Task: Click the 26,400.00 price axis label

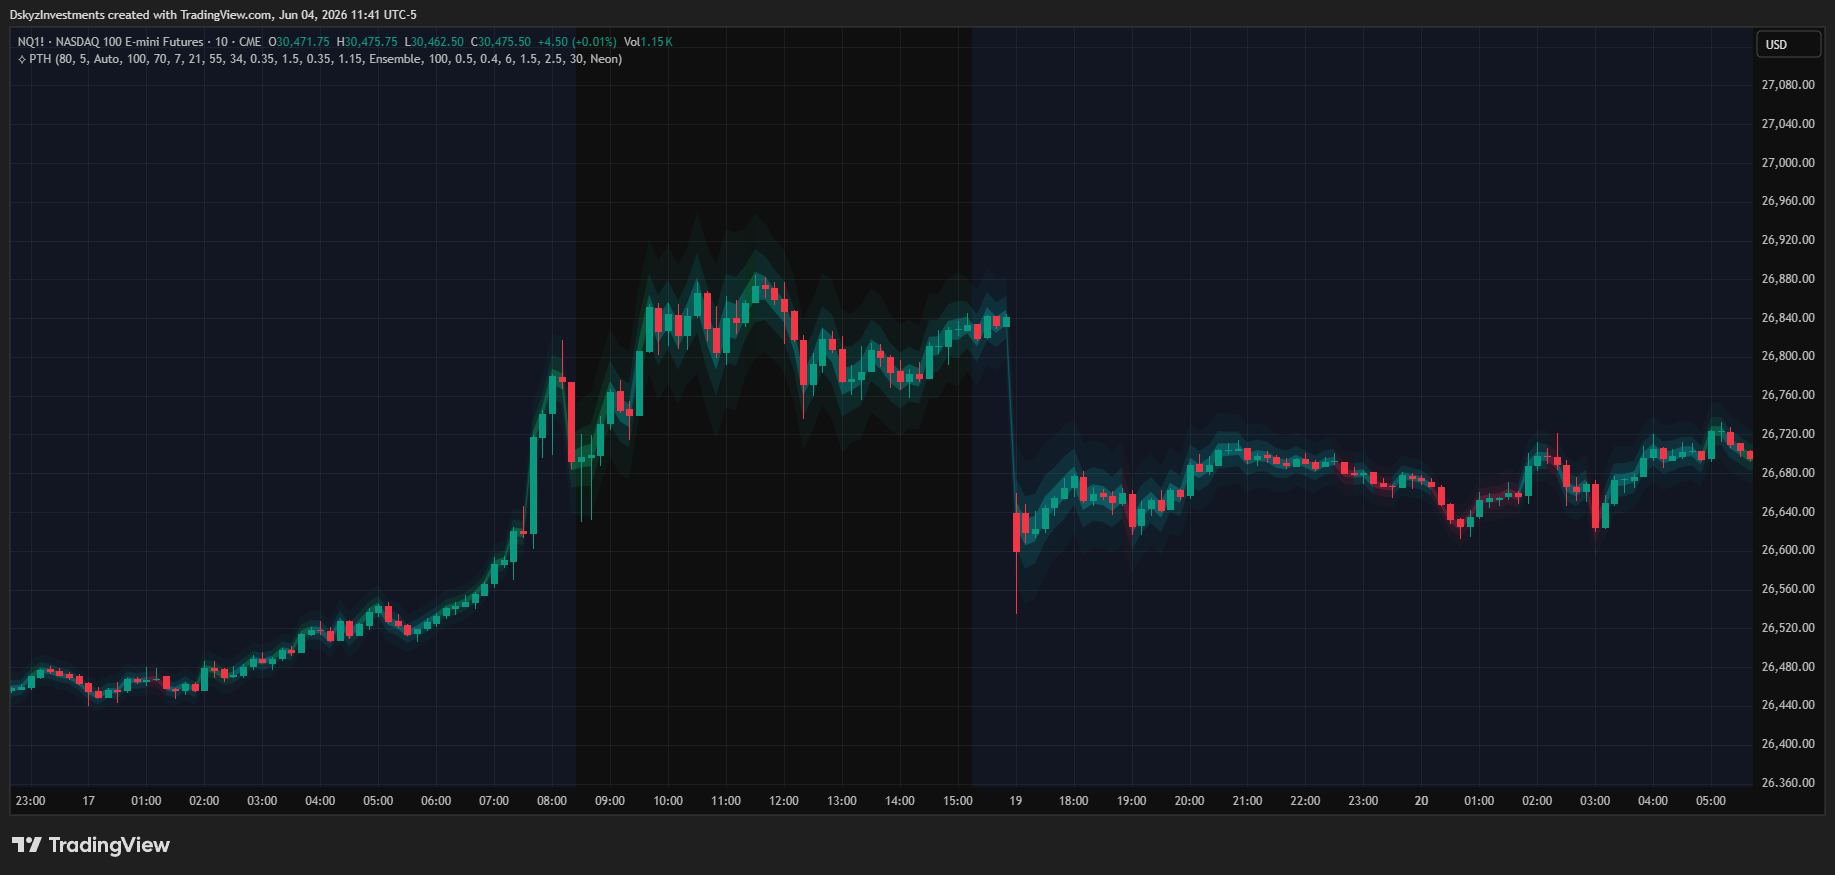Action: click(1788, 744)
